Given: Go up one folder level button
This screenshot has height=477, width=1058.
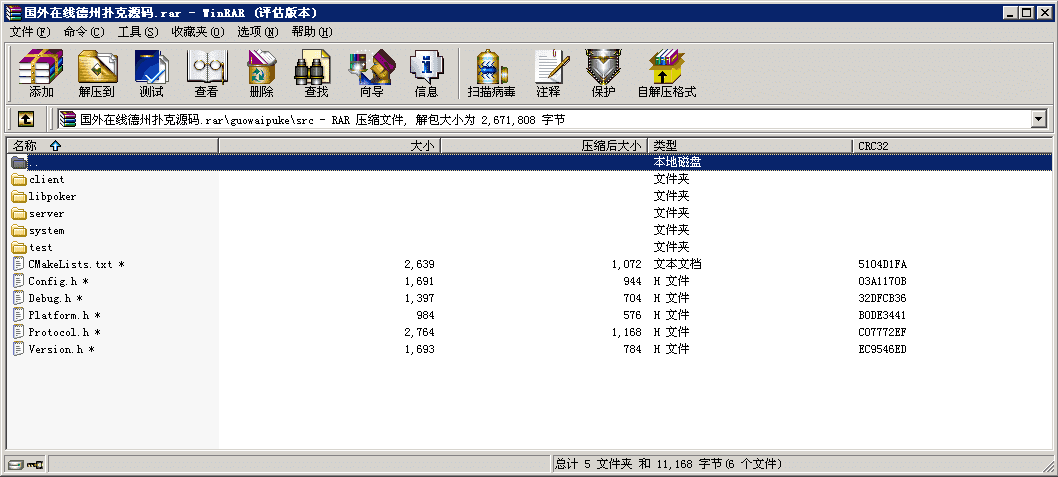Looking at the screenshot, I should click(x=25, y=119).
